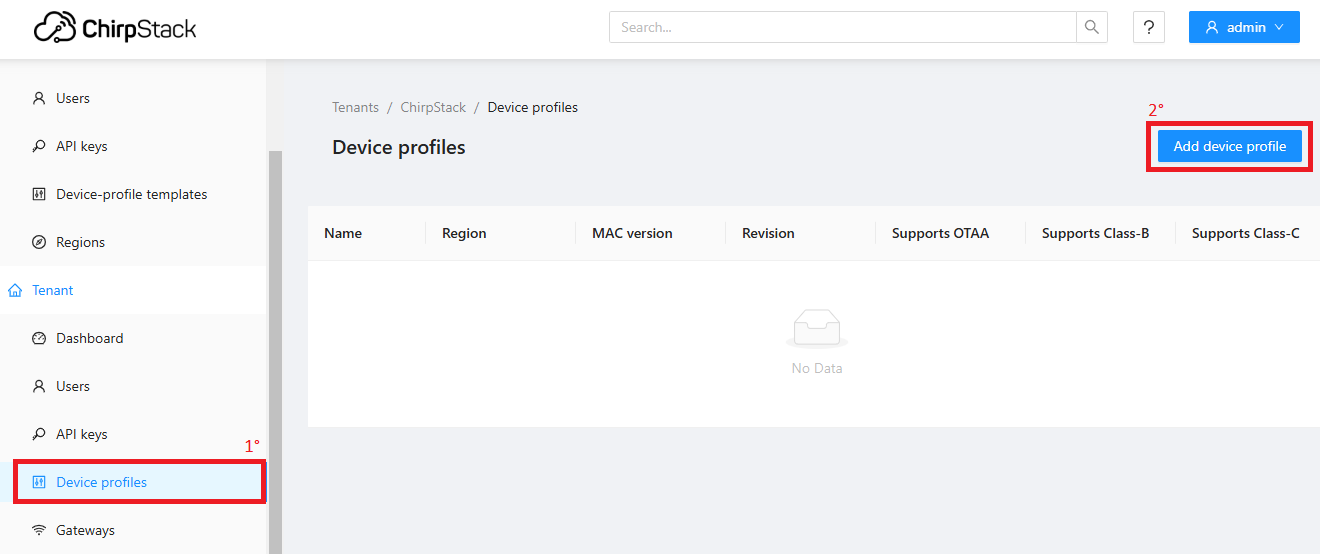Click Add device profile button

1230,146
